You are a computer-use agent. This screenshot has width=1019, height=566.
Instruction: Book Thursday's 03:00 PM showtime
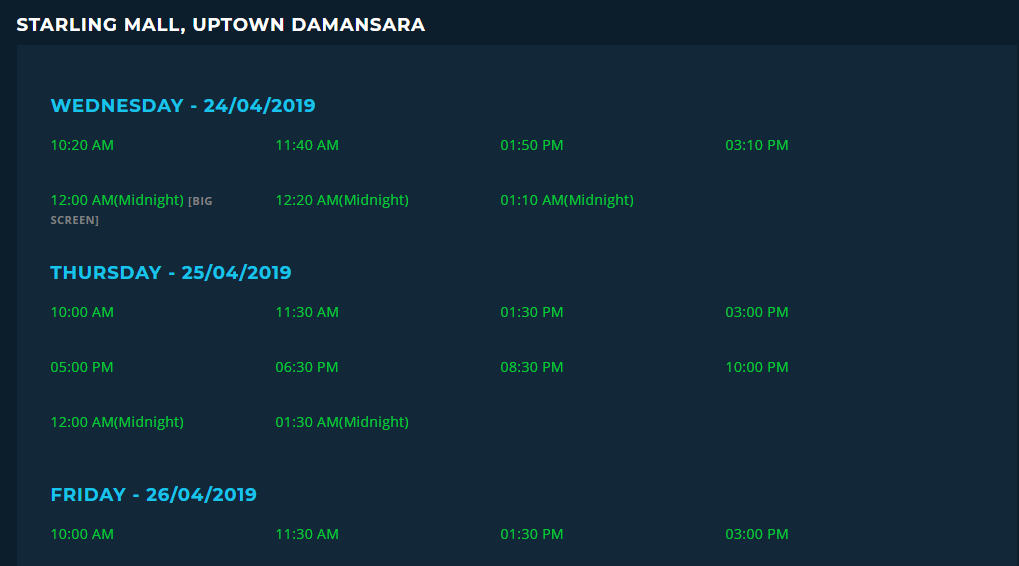(757, 312)
